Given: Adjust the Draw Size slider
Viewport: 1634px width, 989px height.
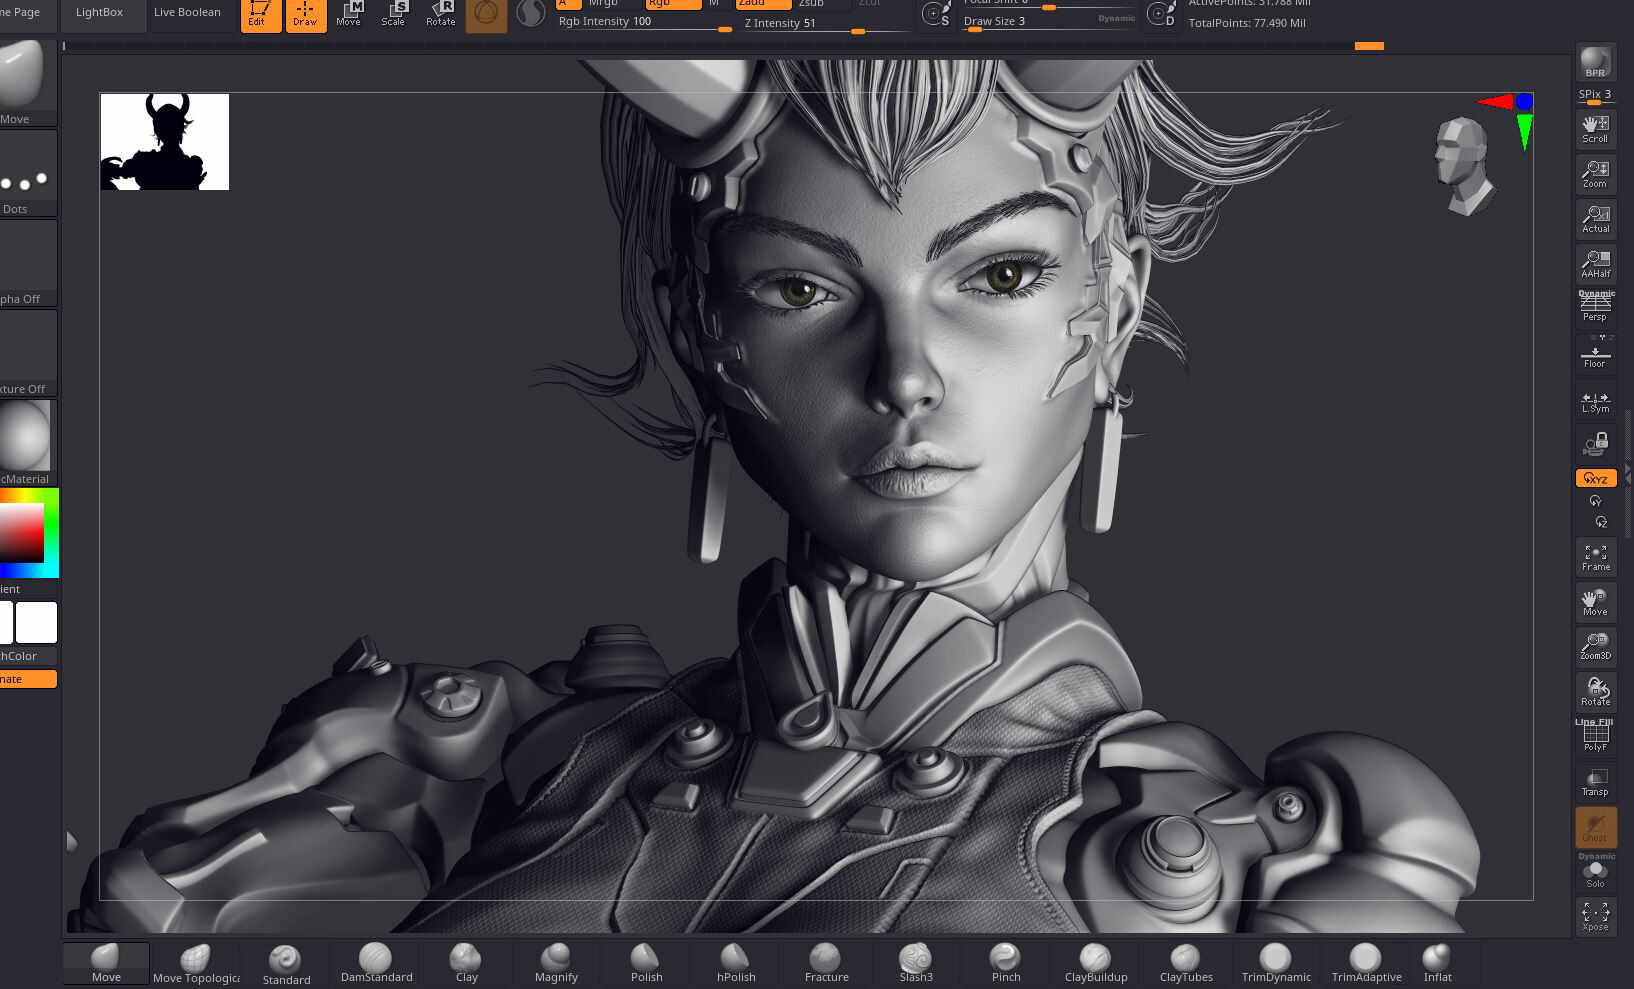Looking at the screenshot, I should pyautogui.click(x=1048, y=22).
